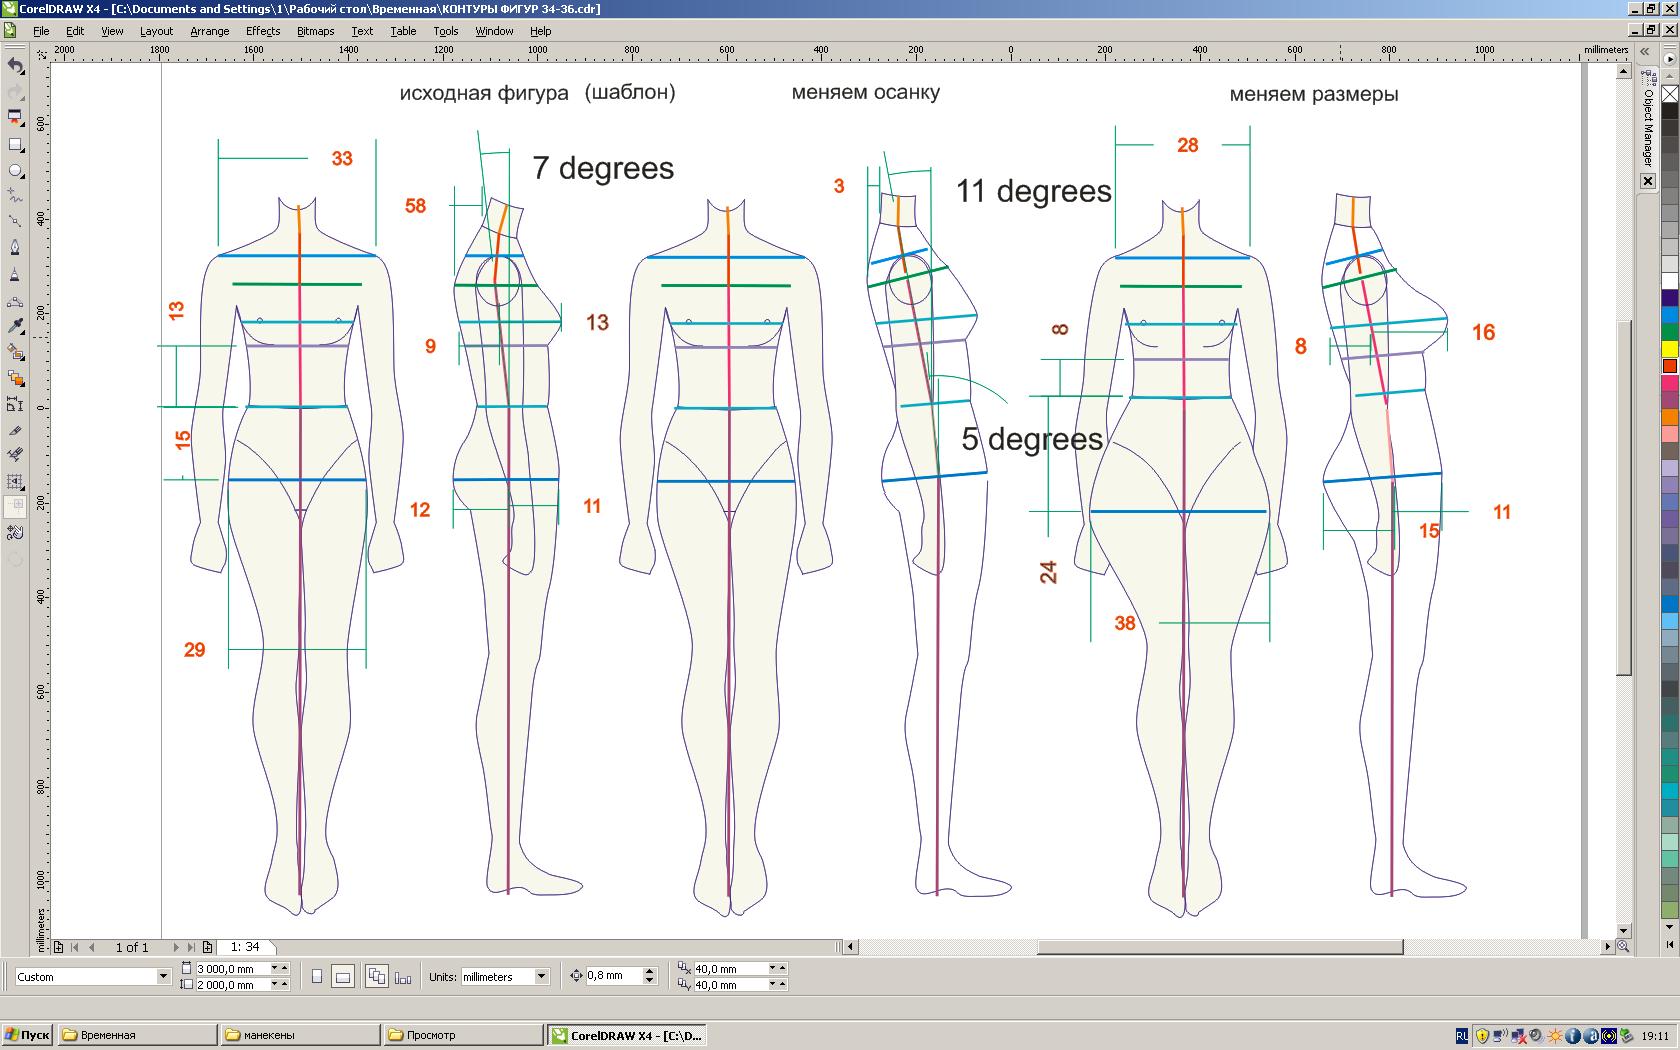
Task: Expand the Custom paper size dropdown
Action: pos(163,977)
